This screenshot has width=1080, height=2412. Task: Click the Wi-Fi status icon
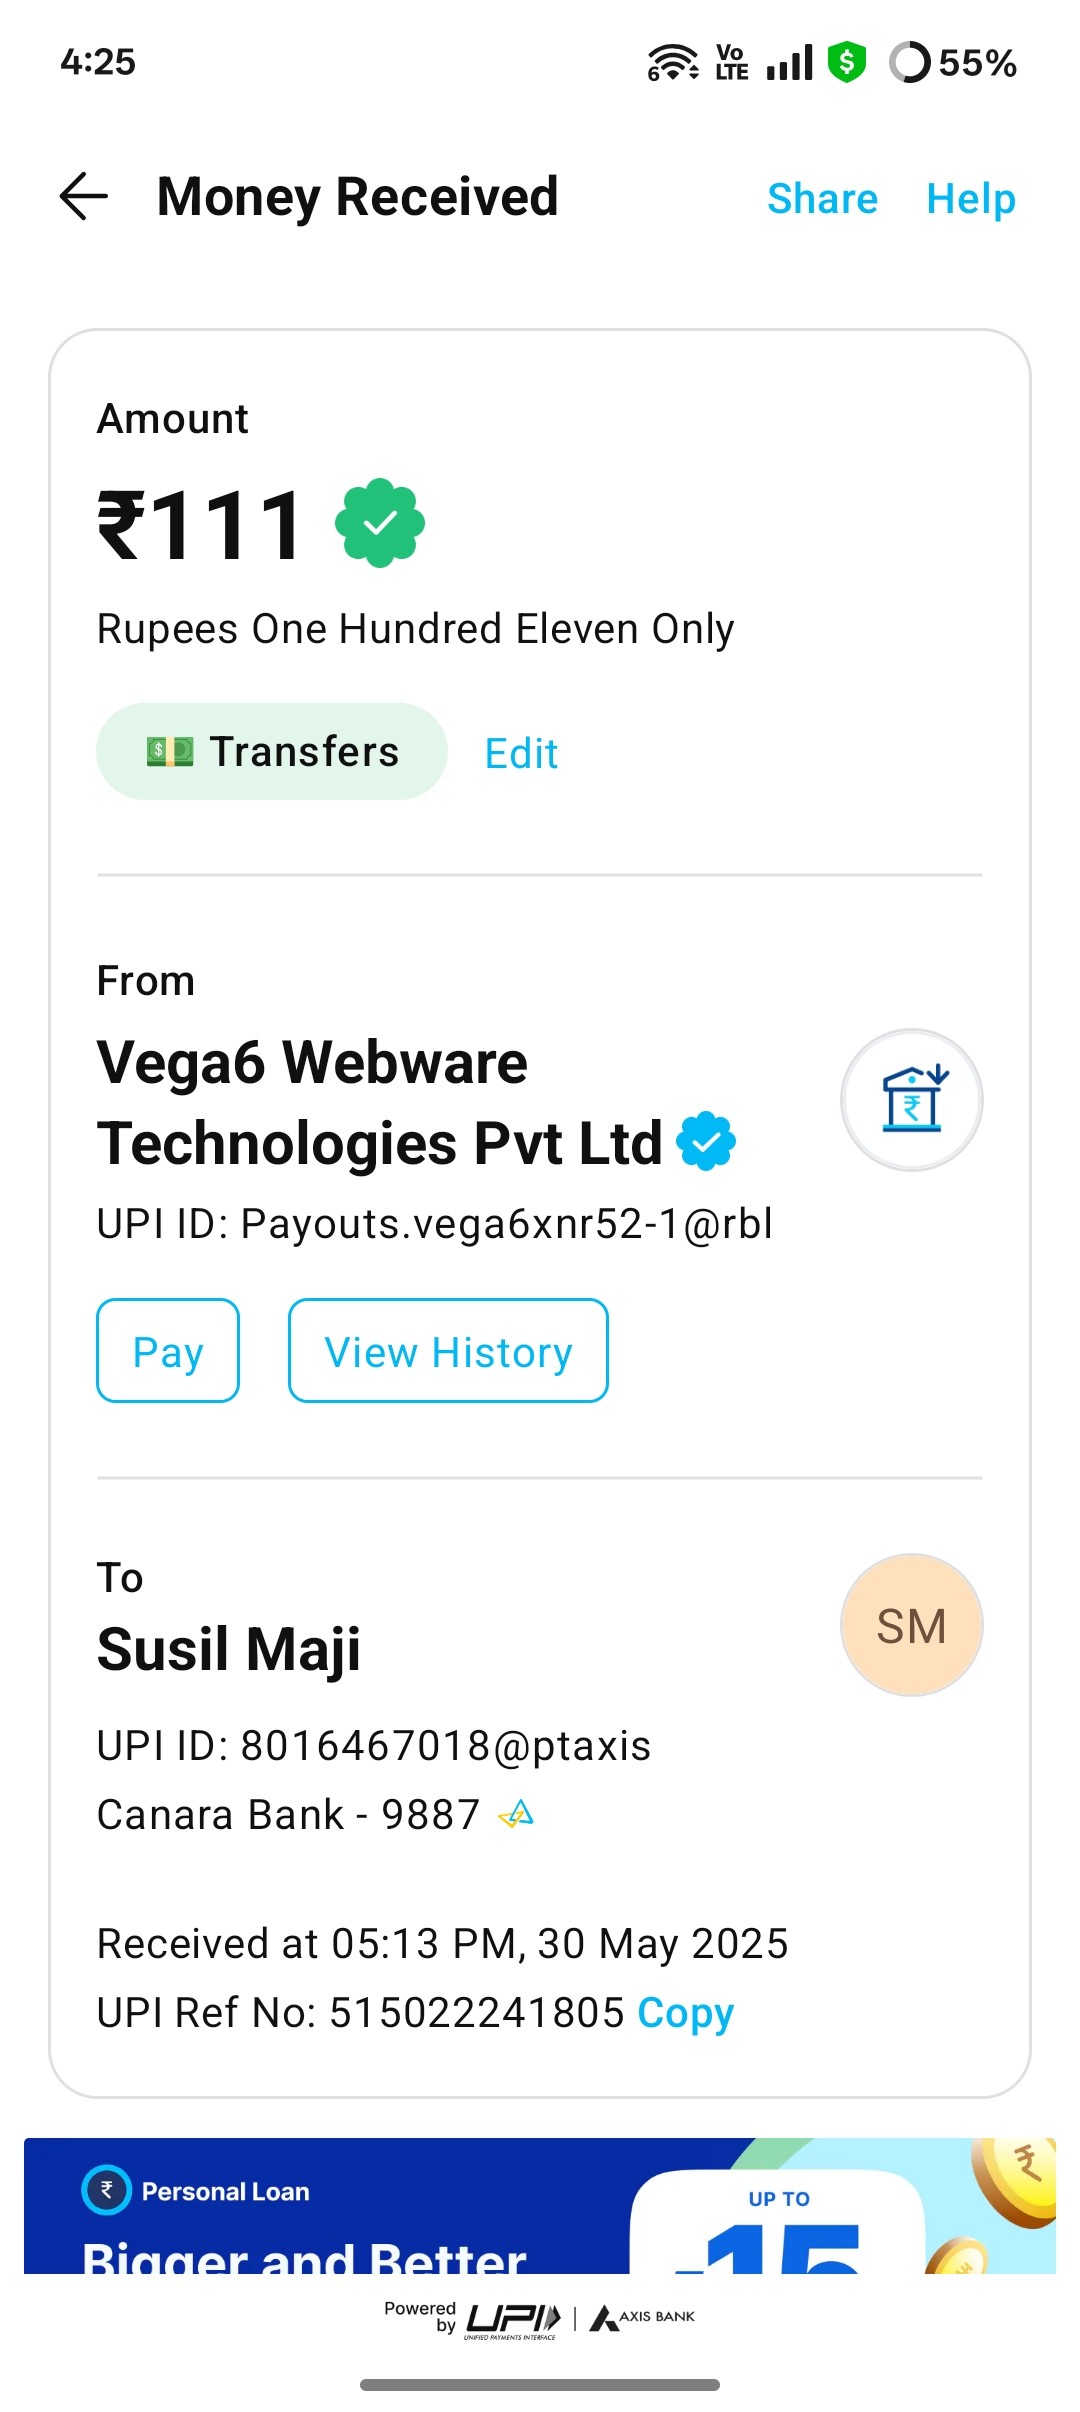tap(673, 62)
